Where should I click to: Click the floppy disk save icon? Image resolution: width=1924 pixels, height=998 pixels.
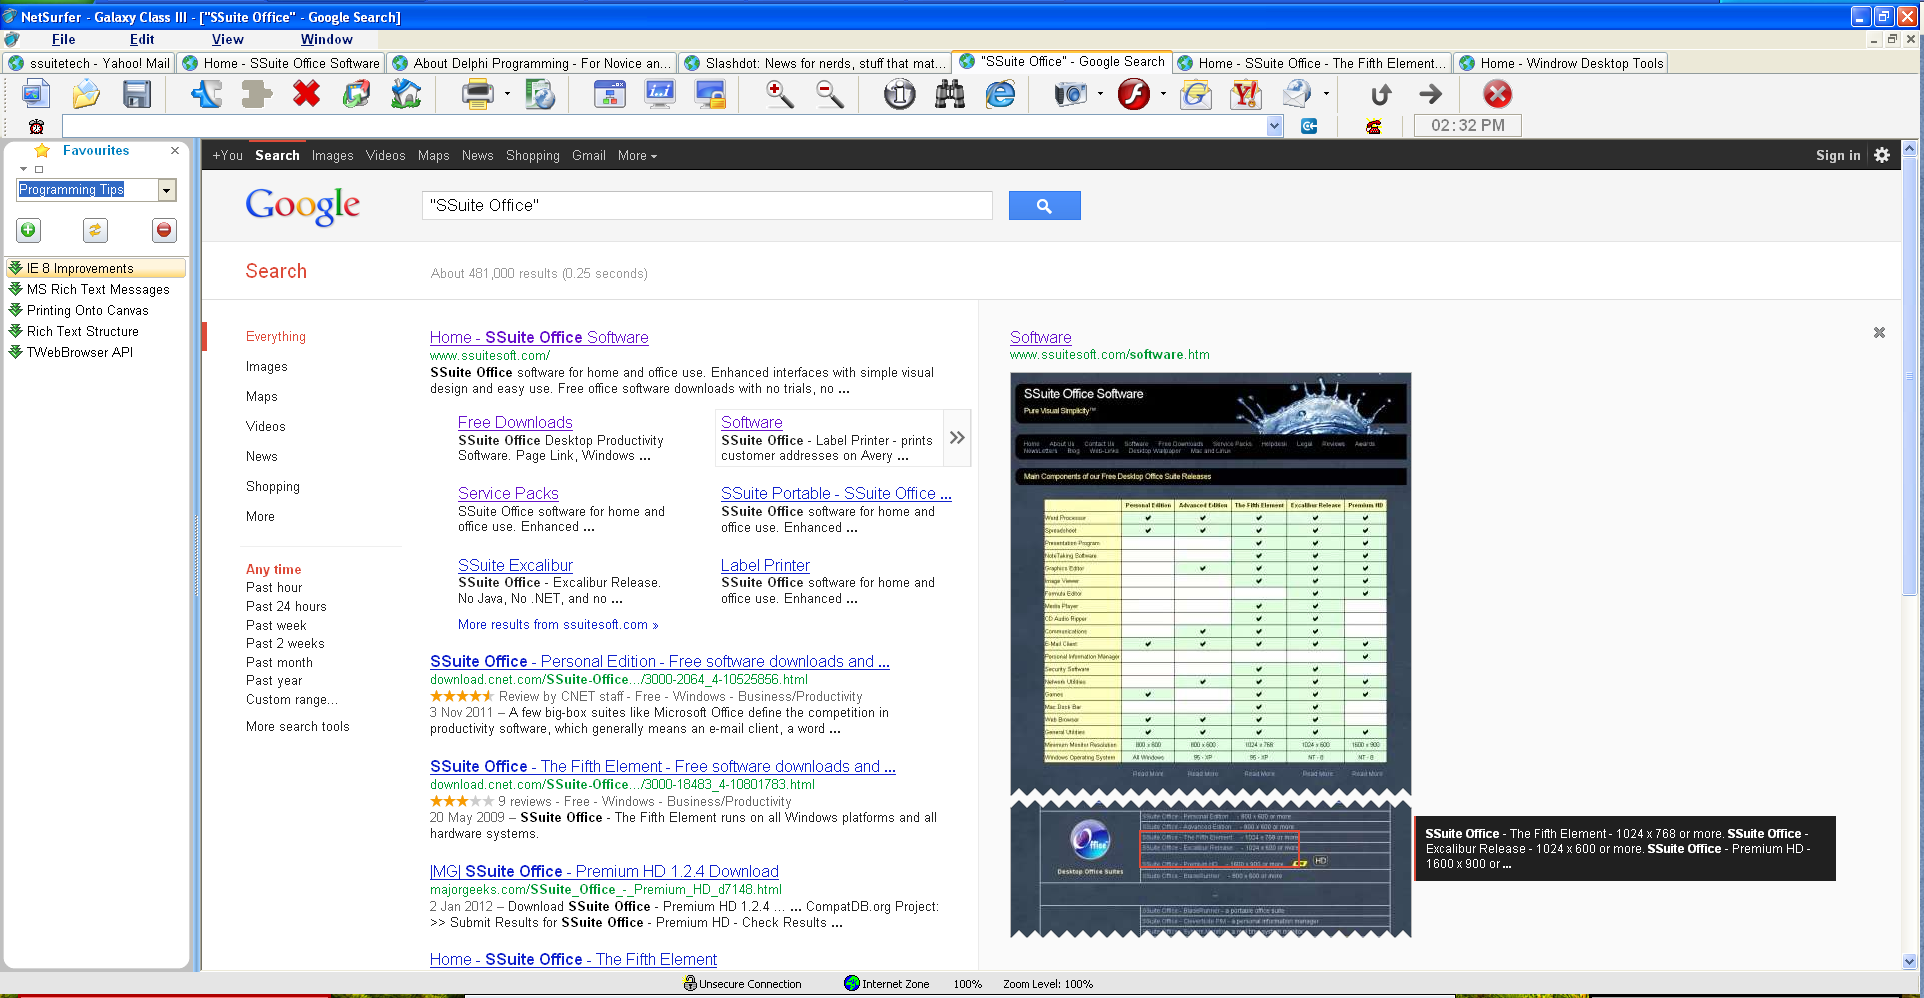(136, 95)
